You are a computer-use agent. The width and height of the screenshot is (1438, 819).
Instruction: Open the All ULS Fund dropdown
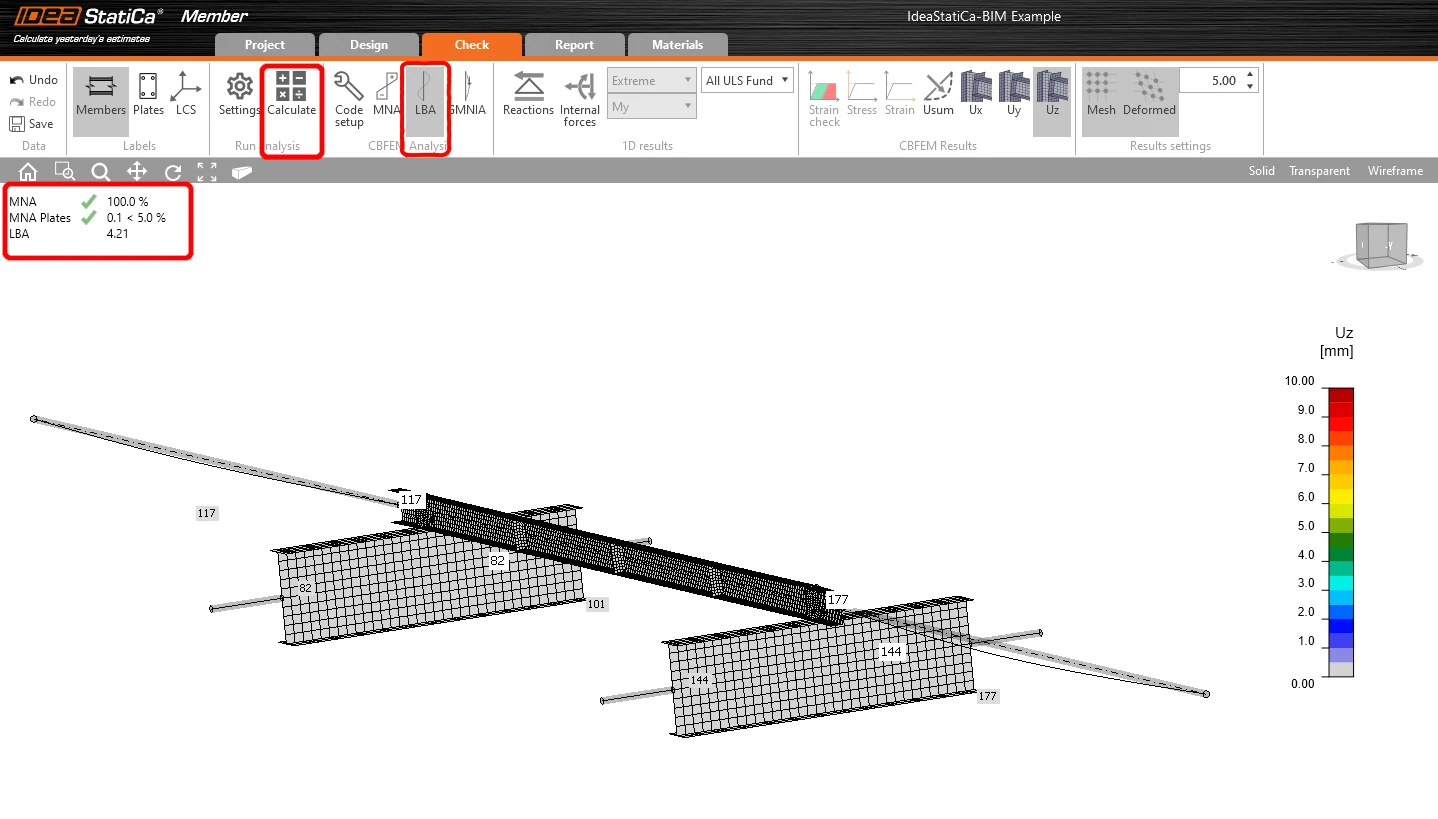coord(748,80)
